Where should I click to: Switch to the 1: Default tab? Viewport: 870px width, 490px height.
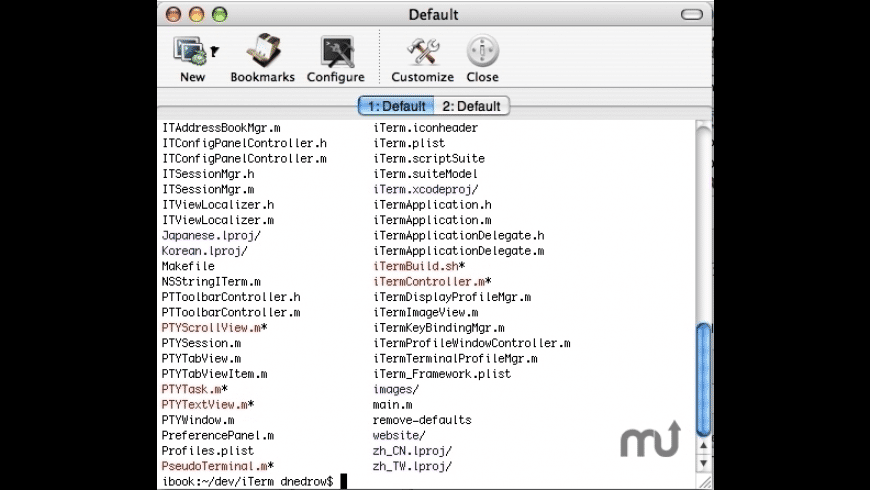click(x=396, y=106)
